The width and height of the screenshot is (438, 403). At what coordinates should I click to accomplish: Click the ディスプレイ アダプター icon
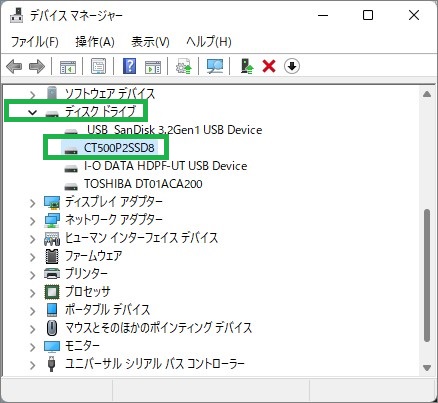(52, 202)
